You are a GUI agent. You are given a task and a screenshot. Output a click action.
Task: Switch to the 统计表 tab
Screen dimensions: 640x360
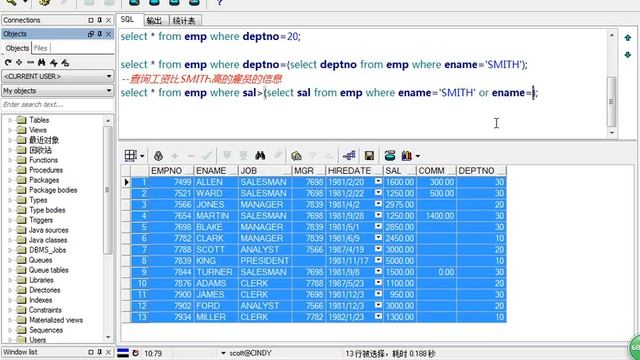coord(184,20)
